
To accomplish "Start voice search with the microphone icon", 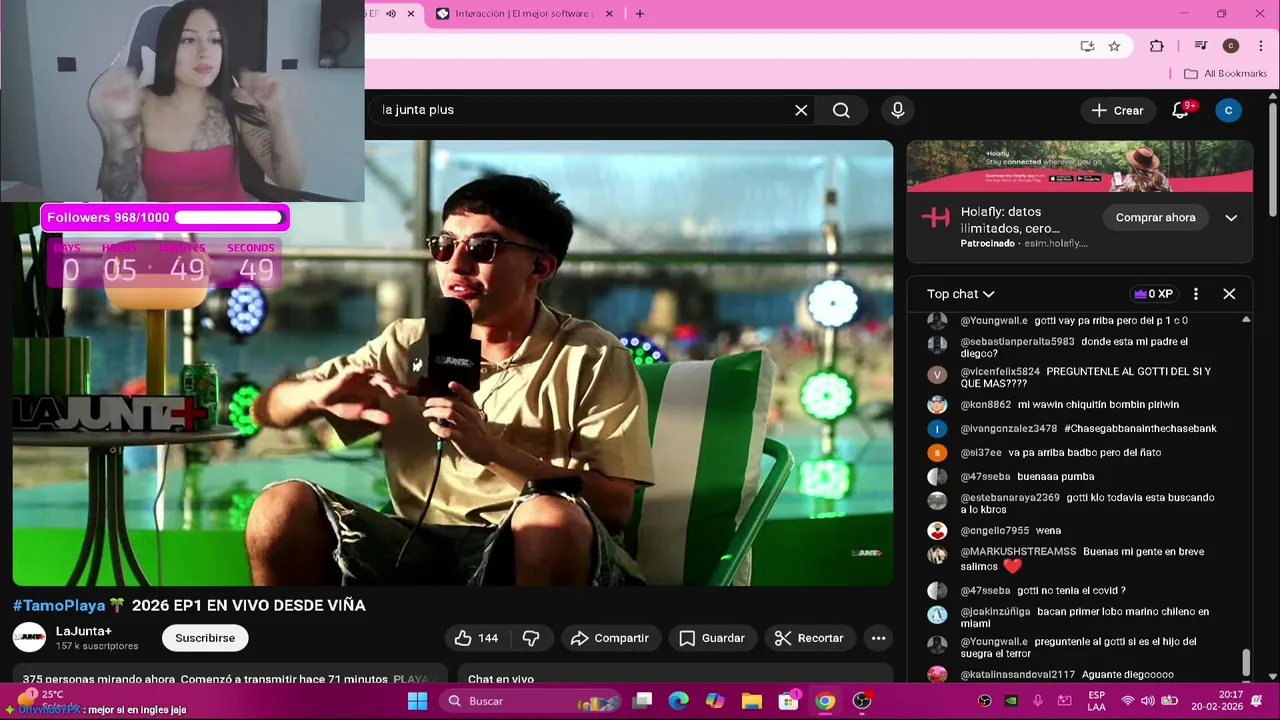I will pyautogui.click(x=897, y=110).
